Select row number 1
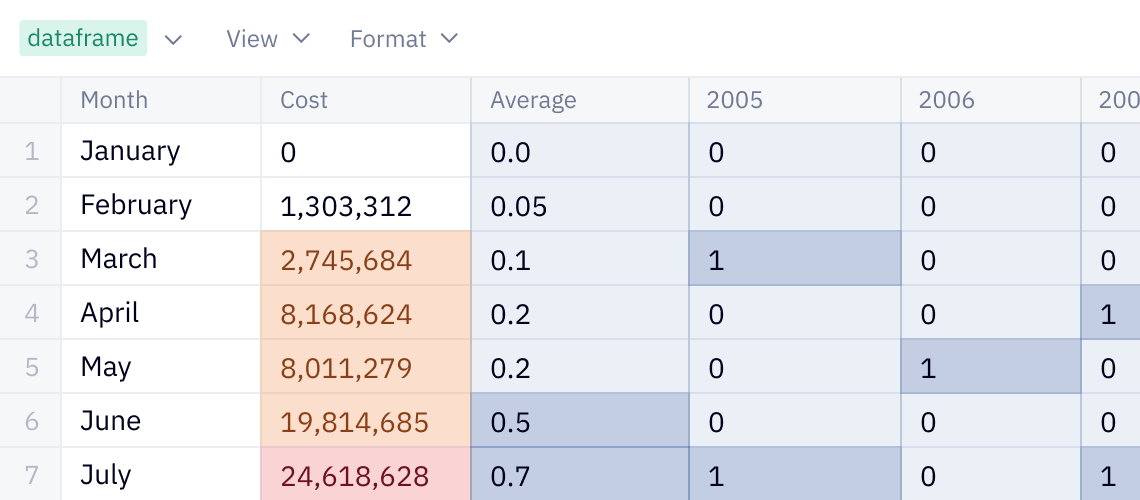The height and width of the screenshot is (500, 1140). click(31, 152)
